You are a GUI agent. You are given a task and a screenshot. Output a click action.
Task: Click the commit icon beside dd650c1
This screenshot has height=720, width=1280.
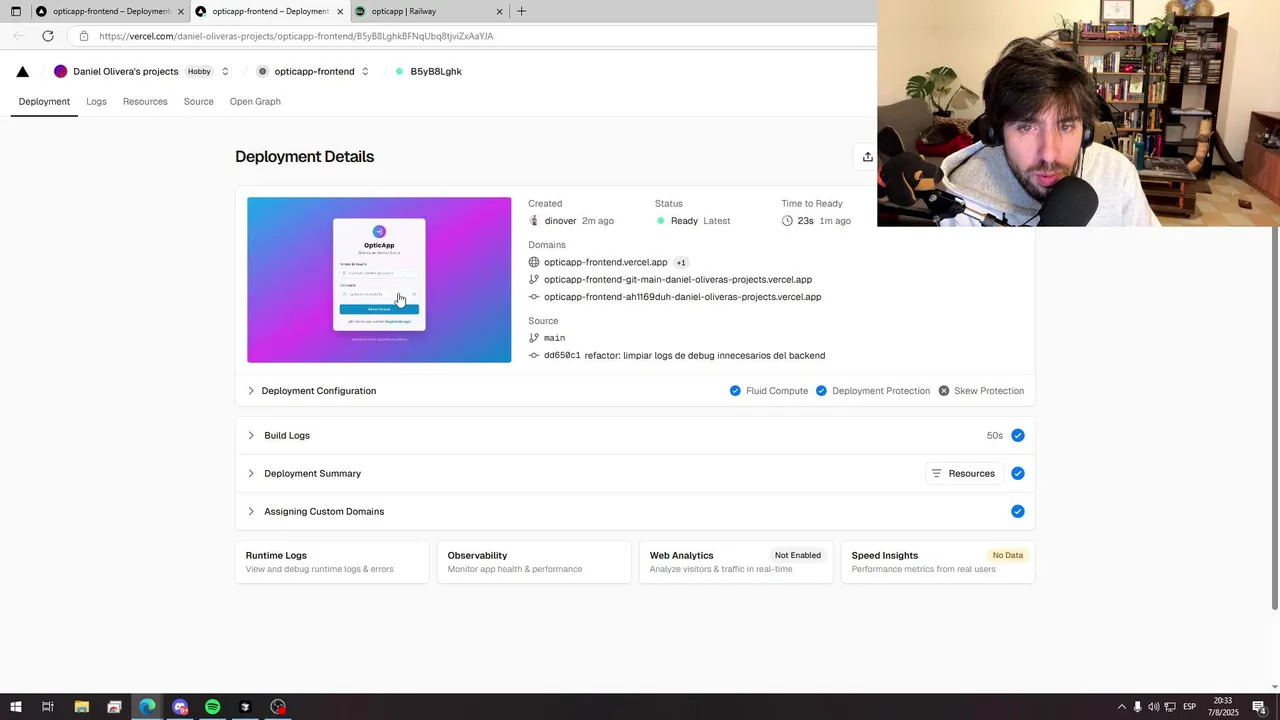coord(534,356)
